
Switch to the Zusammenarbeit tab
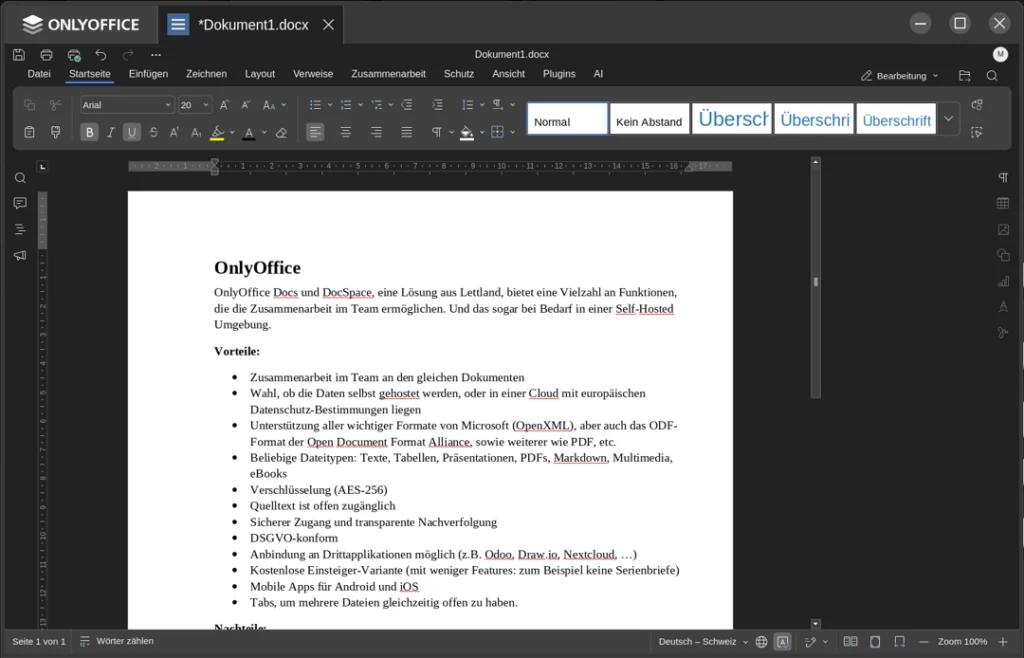(389, 74)
